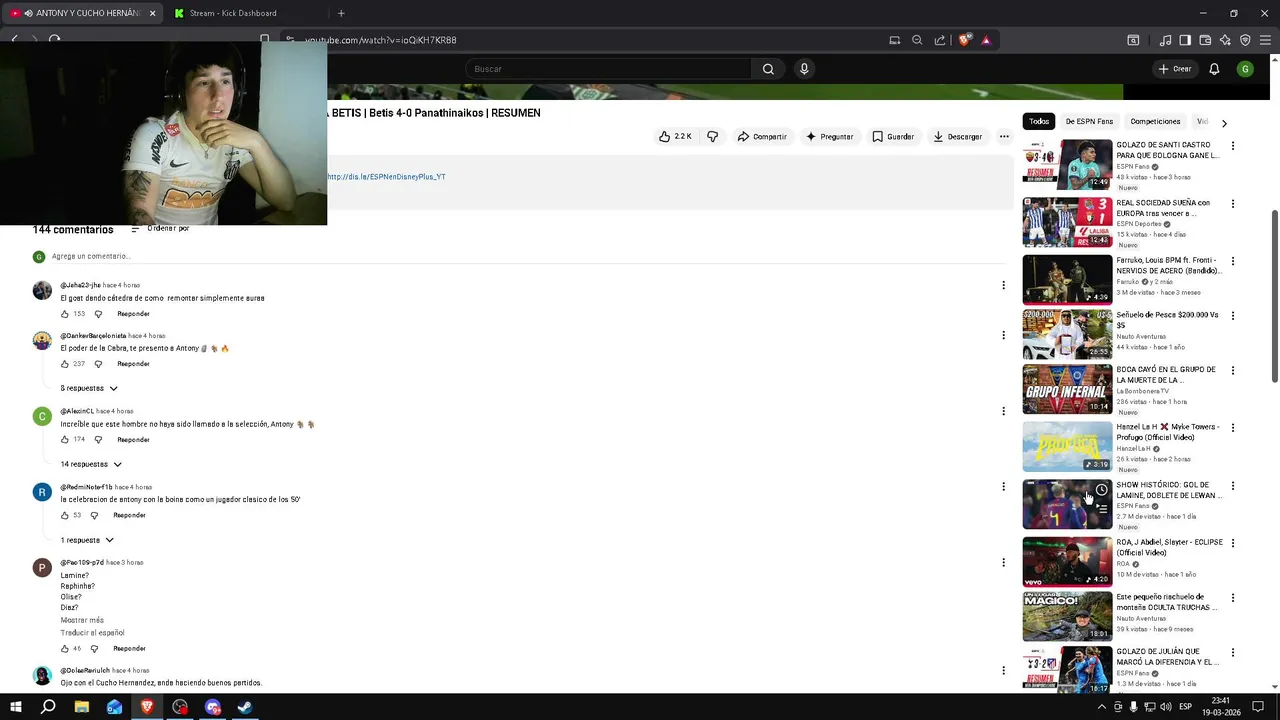
Task: Add SHOW HISTÓRICO video to watch later
Action: (1101, 490)
